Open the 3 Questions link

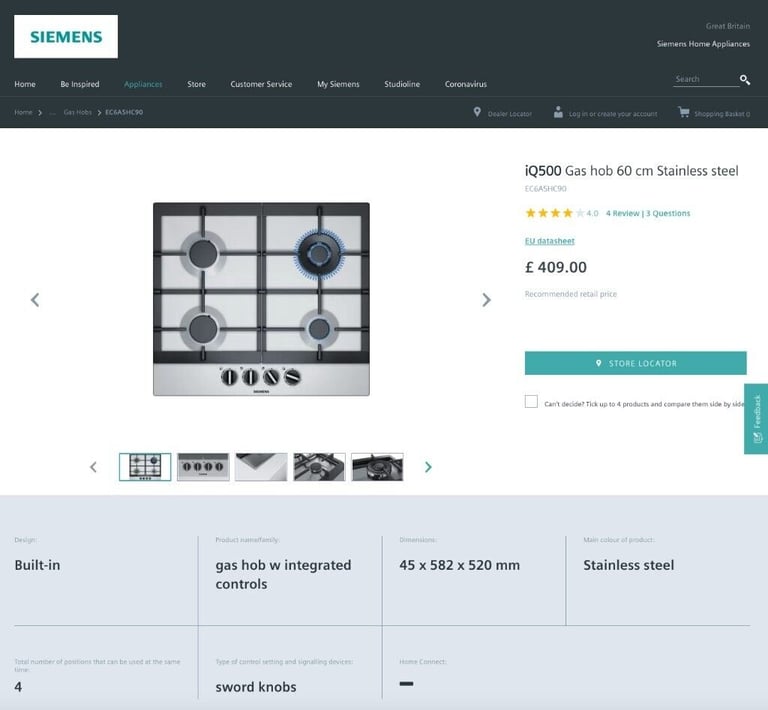tap(668, 213)
